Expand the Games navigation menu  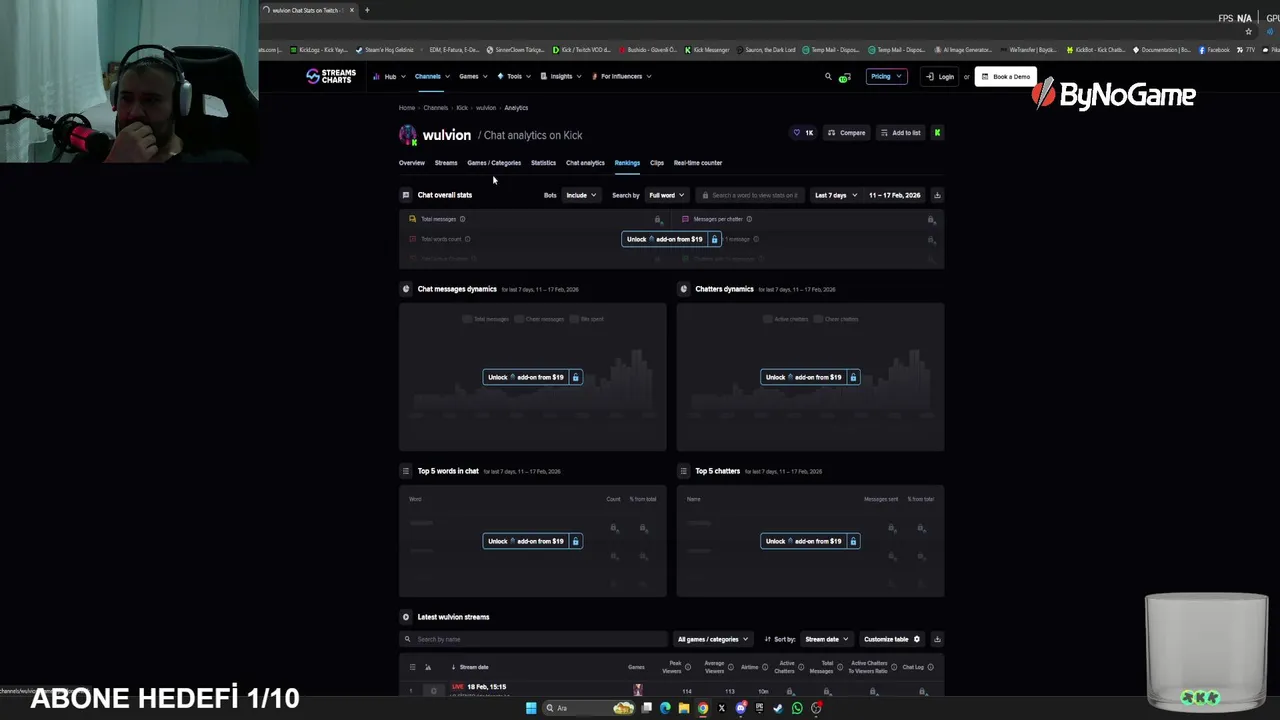click(473, 76)
